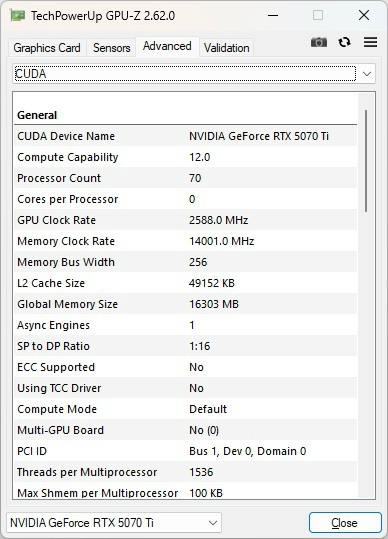Open the hamburger menu
Image resolution: width=388 pixels, height=539 pixels.
coord(370,42)
